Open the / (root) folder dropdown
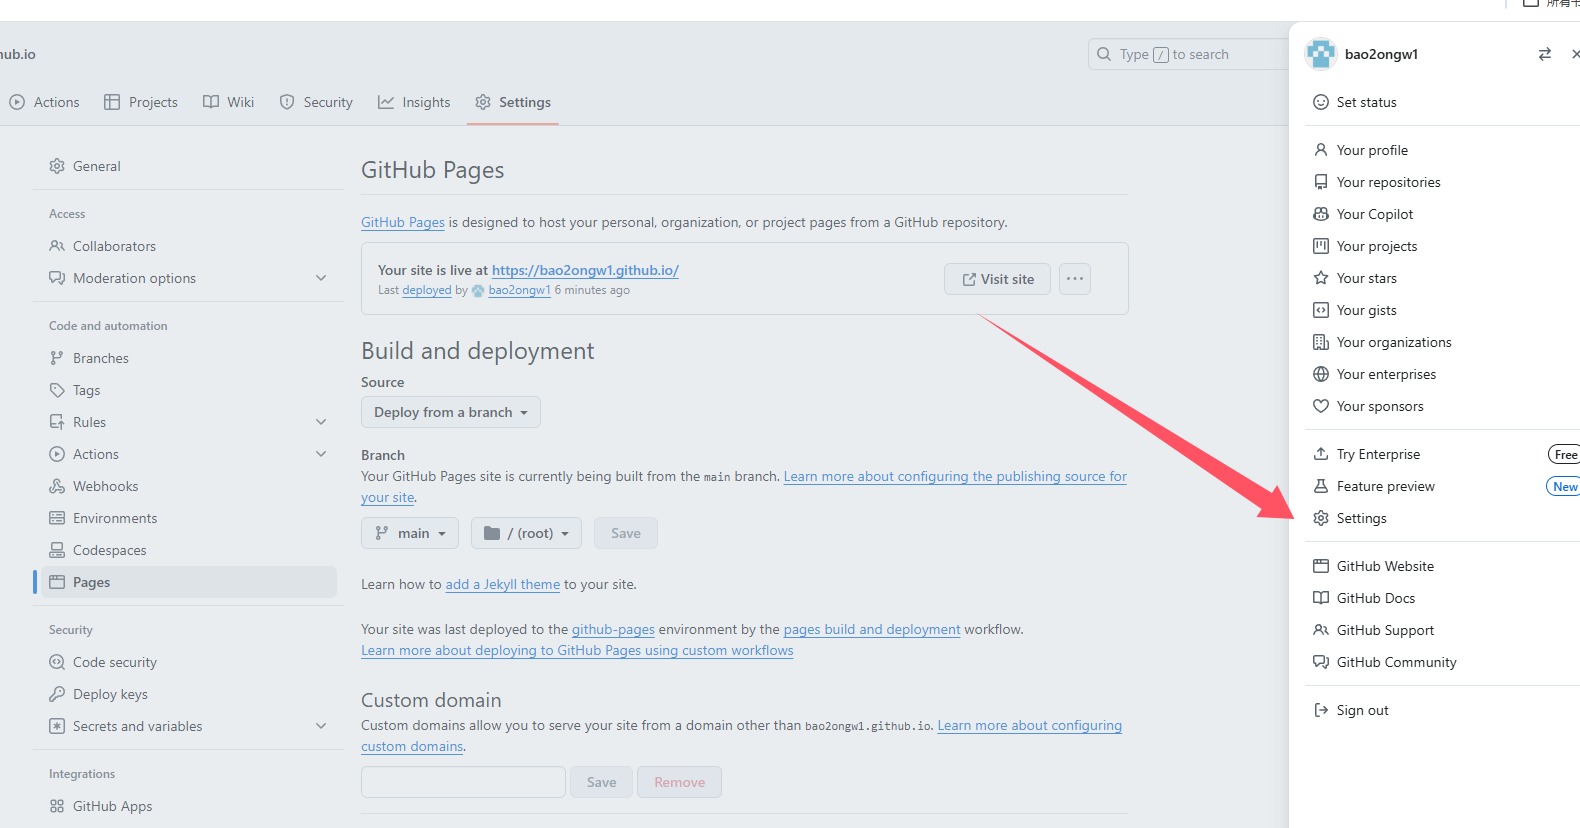Screen dimensions: 1580x828 coord(526,533)
